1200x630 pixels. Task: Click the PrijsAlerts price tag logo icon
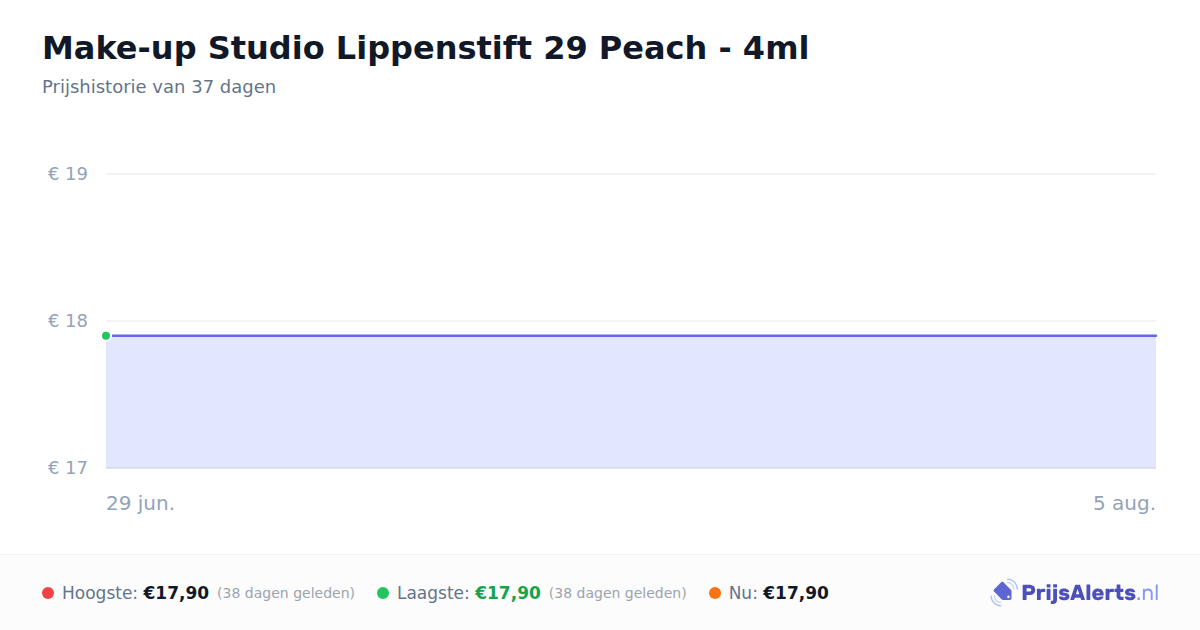[1003, 593]
